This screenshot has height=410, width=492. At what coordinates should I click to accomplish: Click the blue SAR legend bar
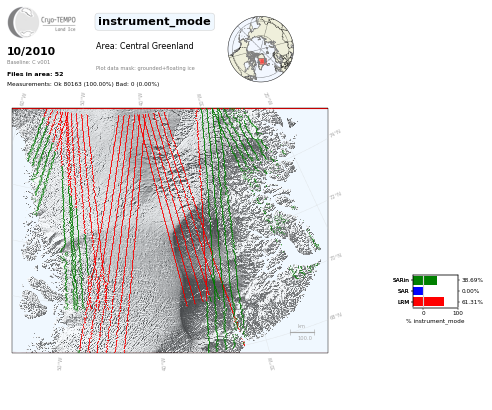[x=418, y=291]
